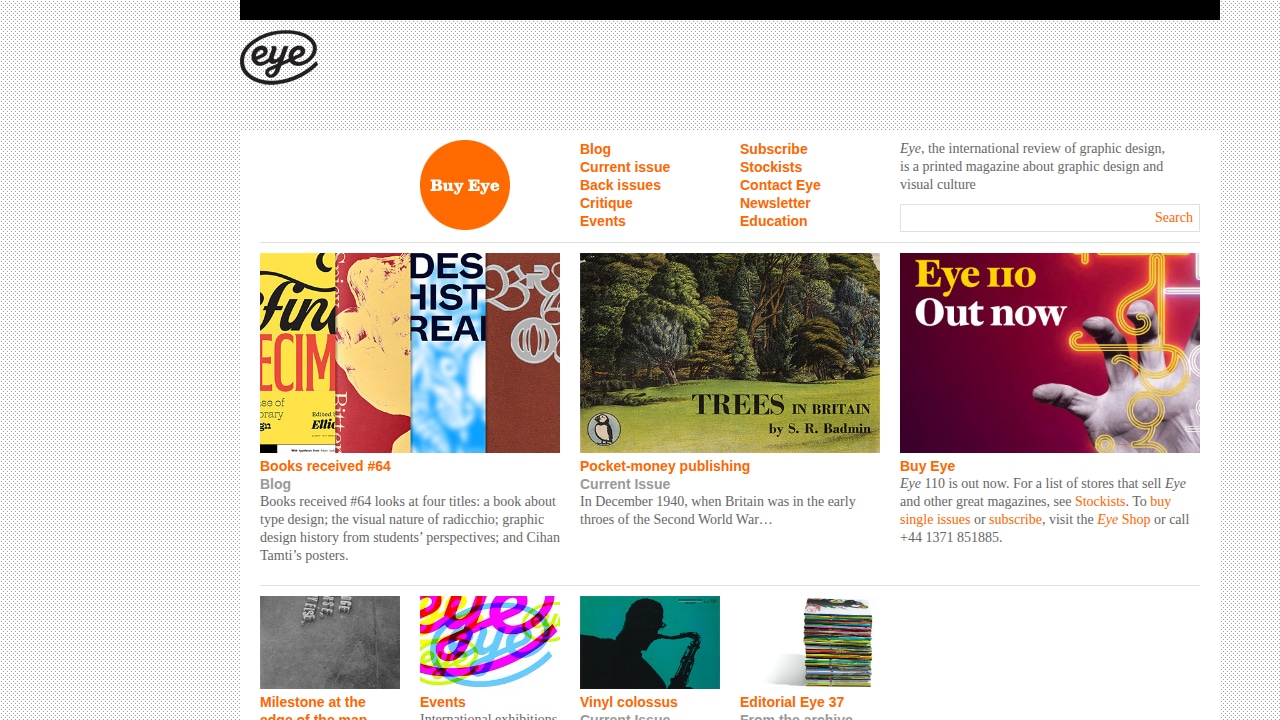Open the Vinyl colossus headline
Screen dimensions: 1280x720
(x=629, y=702)
